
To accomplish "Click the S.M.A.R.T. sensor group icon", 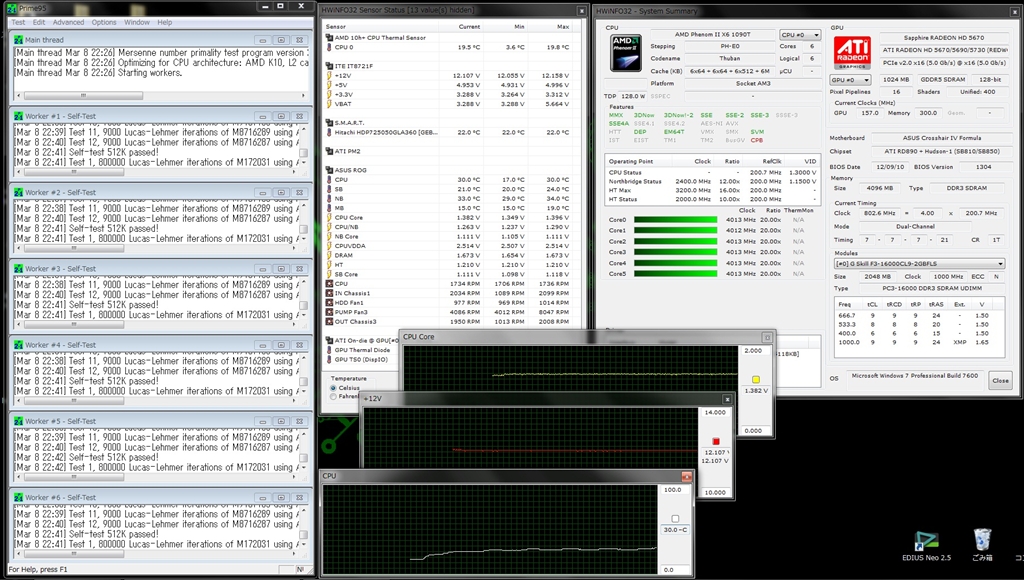I will pos(329,122).
